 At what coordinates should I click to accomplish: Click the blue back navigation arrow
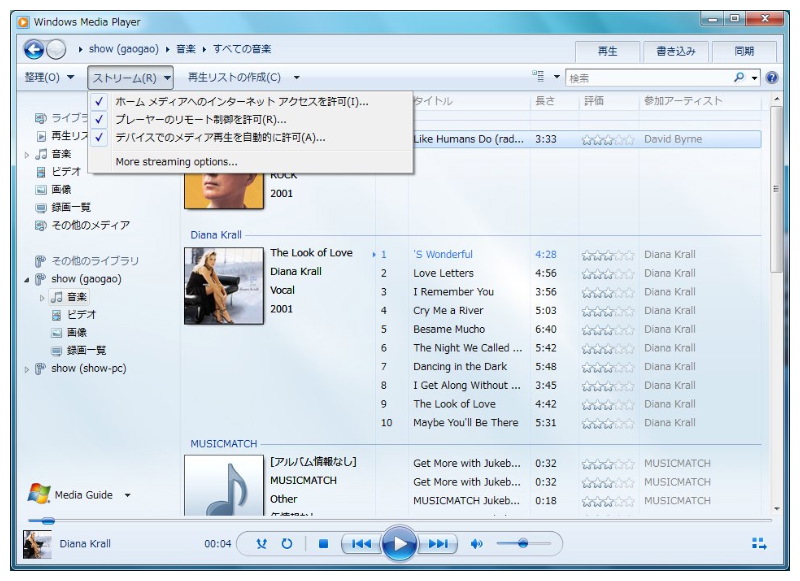34,49
